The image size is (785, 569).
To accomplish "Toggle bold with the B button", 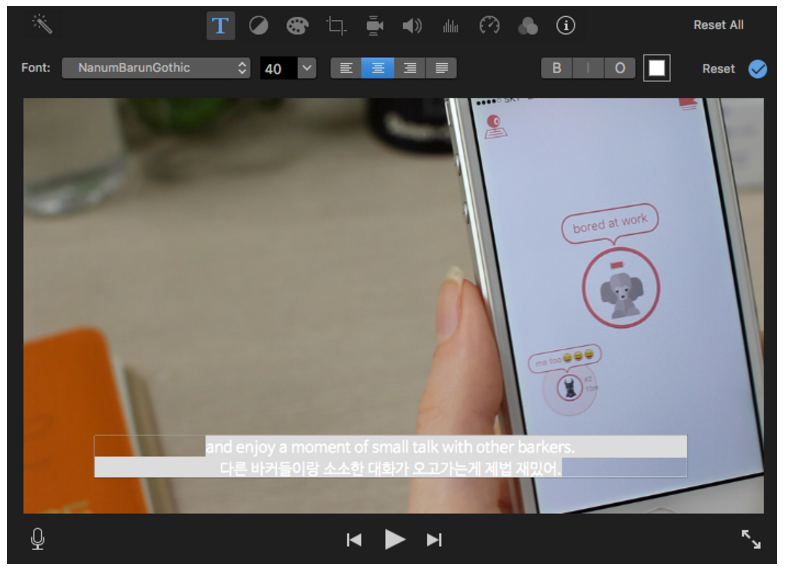I will click(556, 68).
